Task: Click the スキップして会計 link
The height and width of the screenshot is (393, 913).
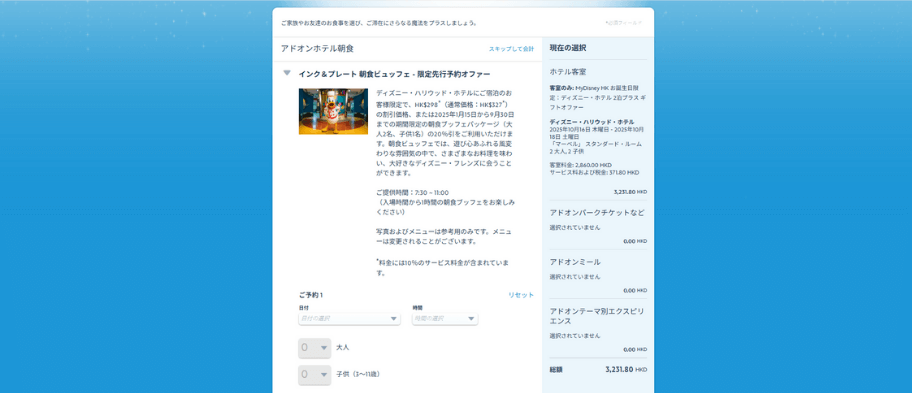Action: [x=511, y=49]
